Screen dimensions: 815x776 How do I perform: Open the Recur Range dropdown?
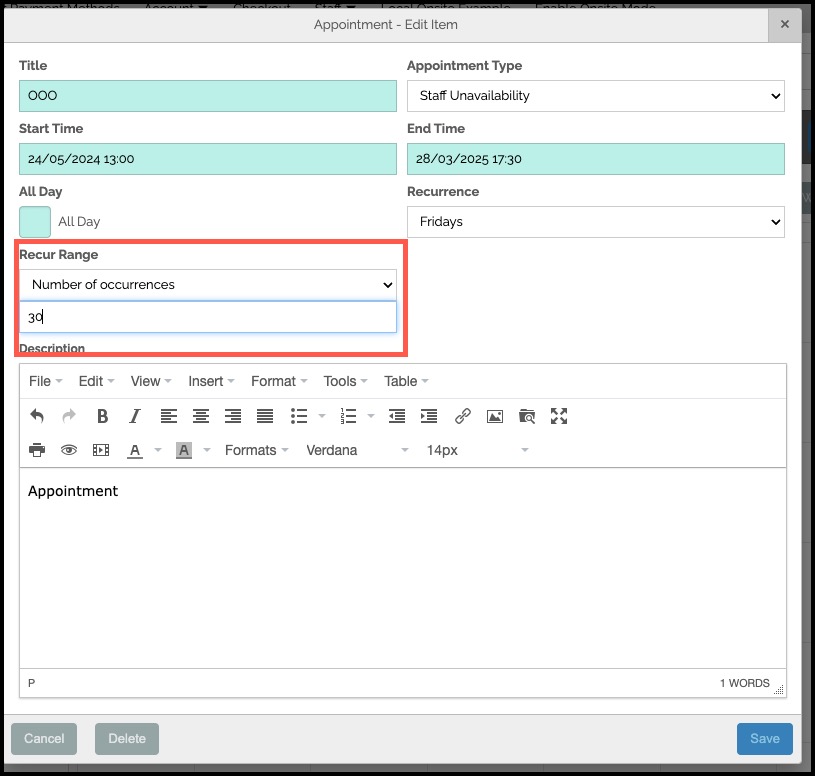point(208,285)
